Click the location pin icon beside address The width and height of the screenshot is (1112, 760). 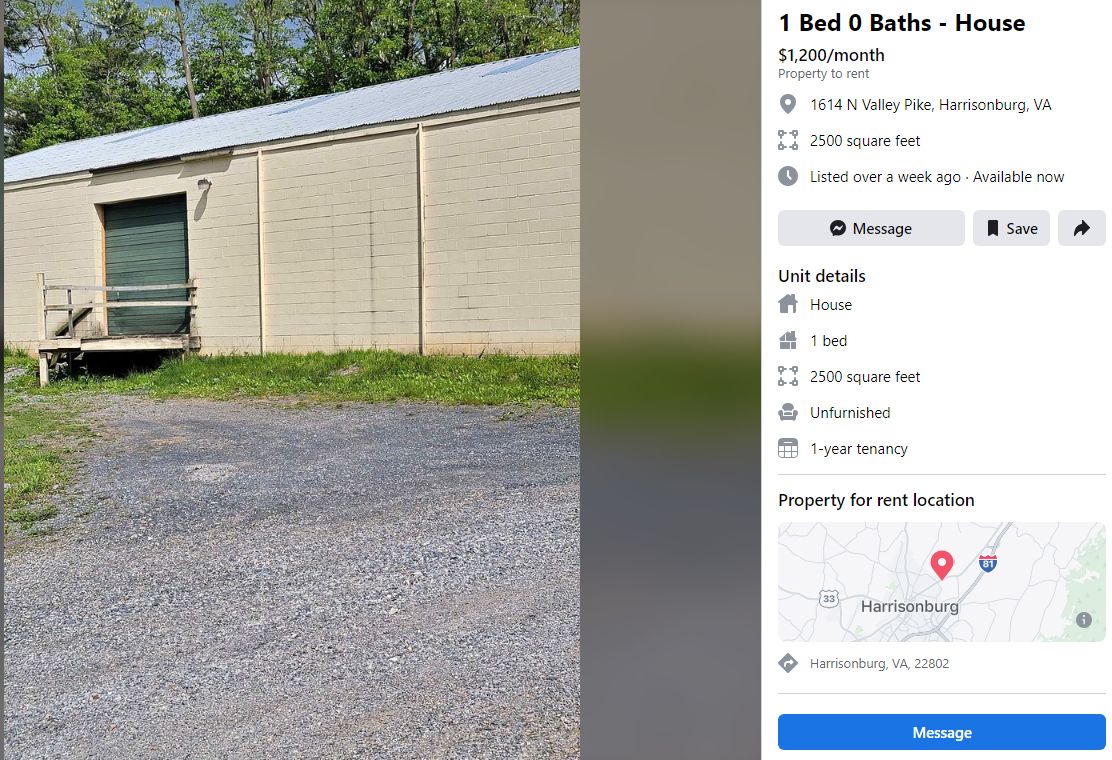[787, 104]
